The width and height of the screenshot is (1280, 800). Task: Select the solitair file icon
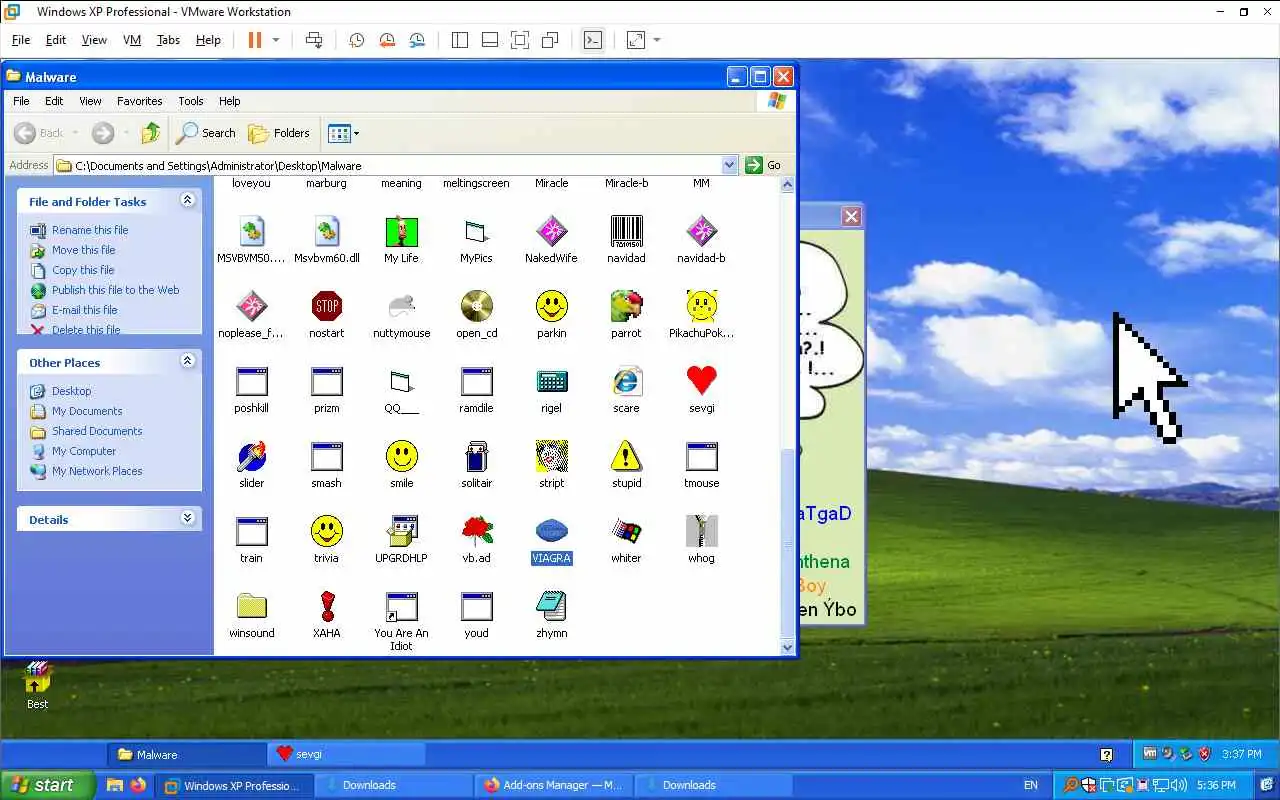click(476, 456)
